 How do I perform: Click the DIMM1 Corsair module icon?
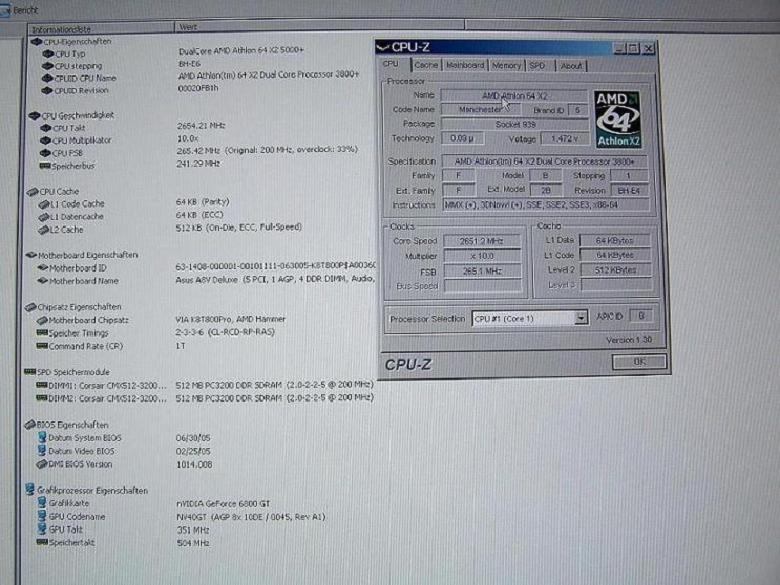point(41,385)
